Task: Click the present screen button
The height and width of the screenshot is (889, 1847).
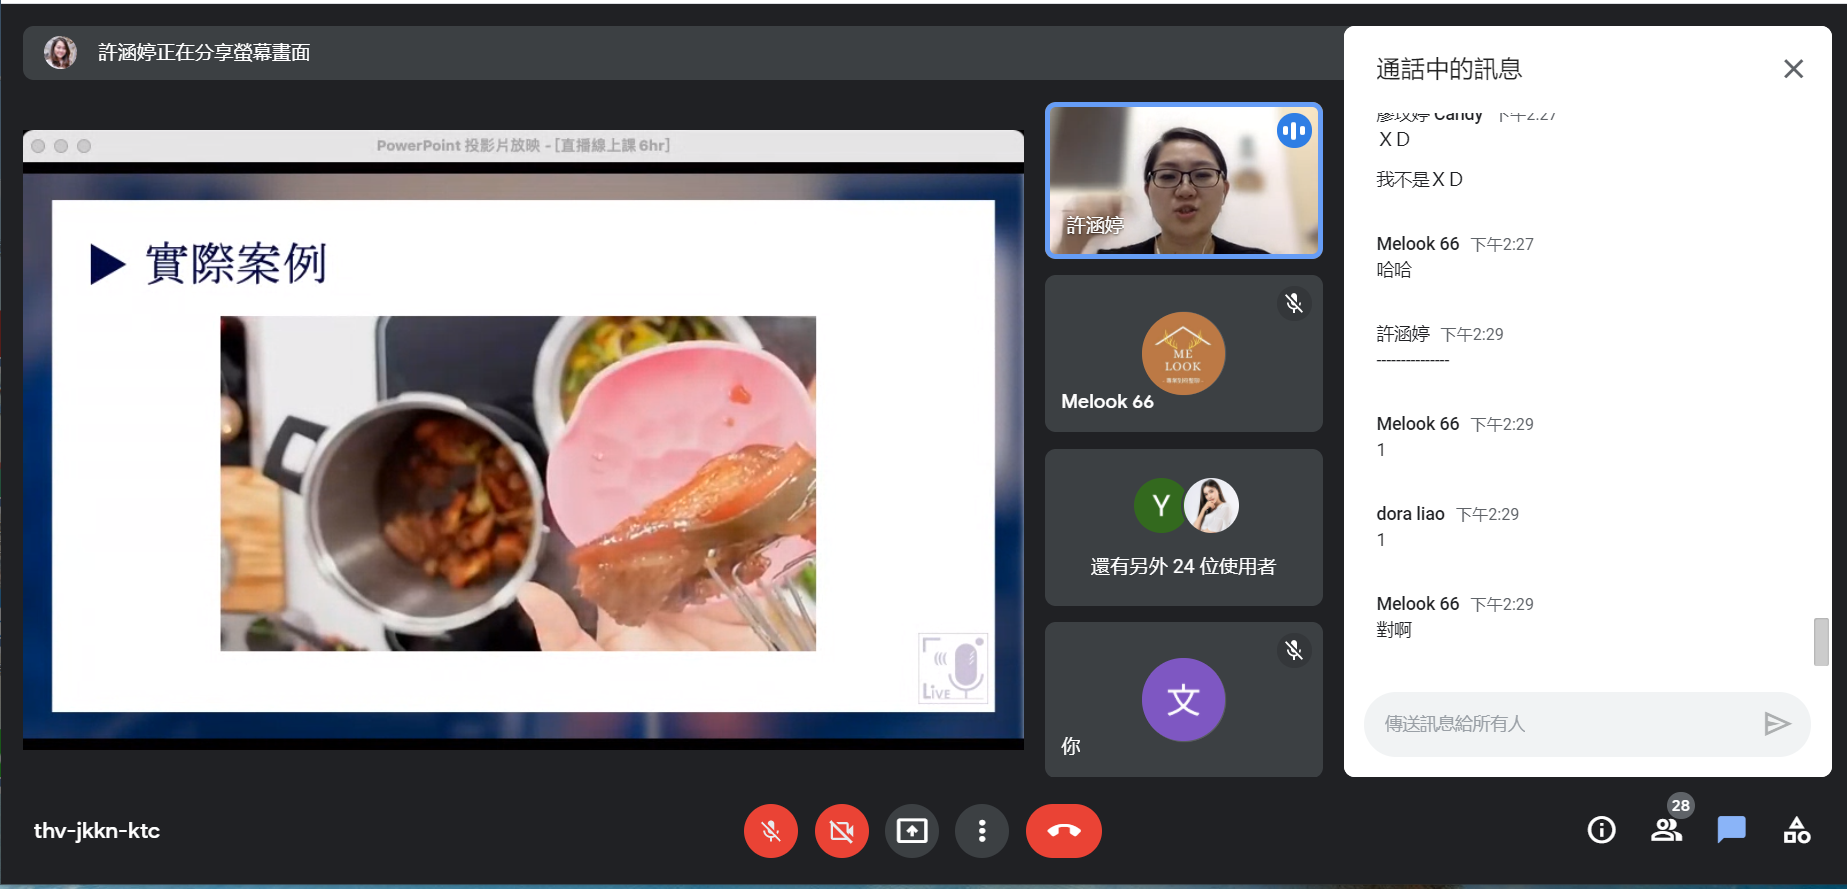Action: pos(911,831)
